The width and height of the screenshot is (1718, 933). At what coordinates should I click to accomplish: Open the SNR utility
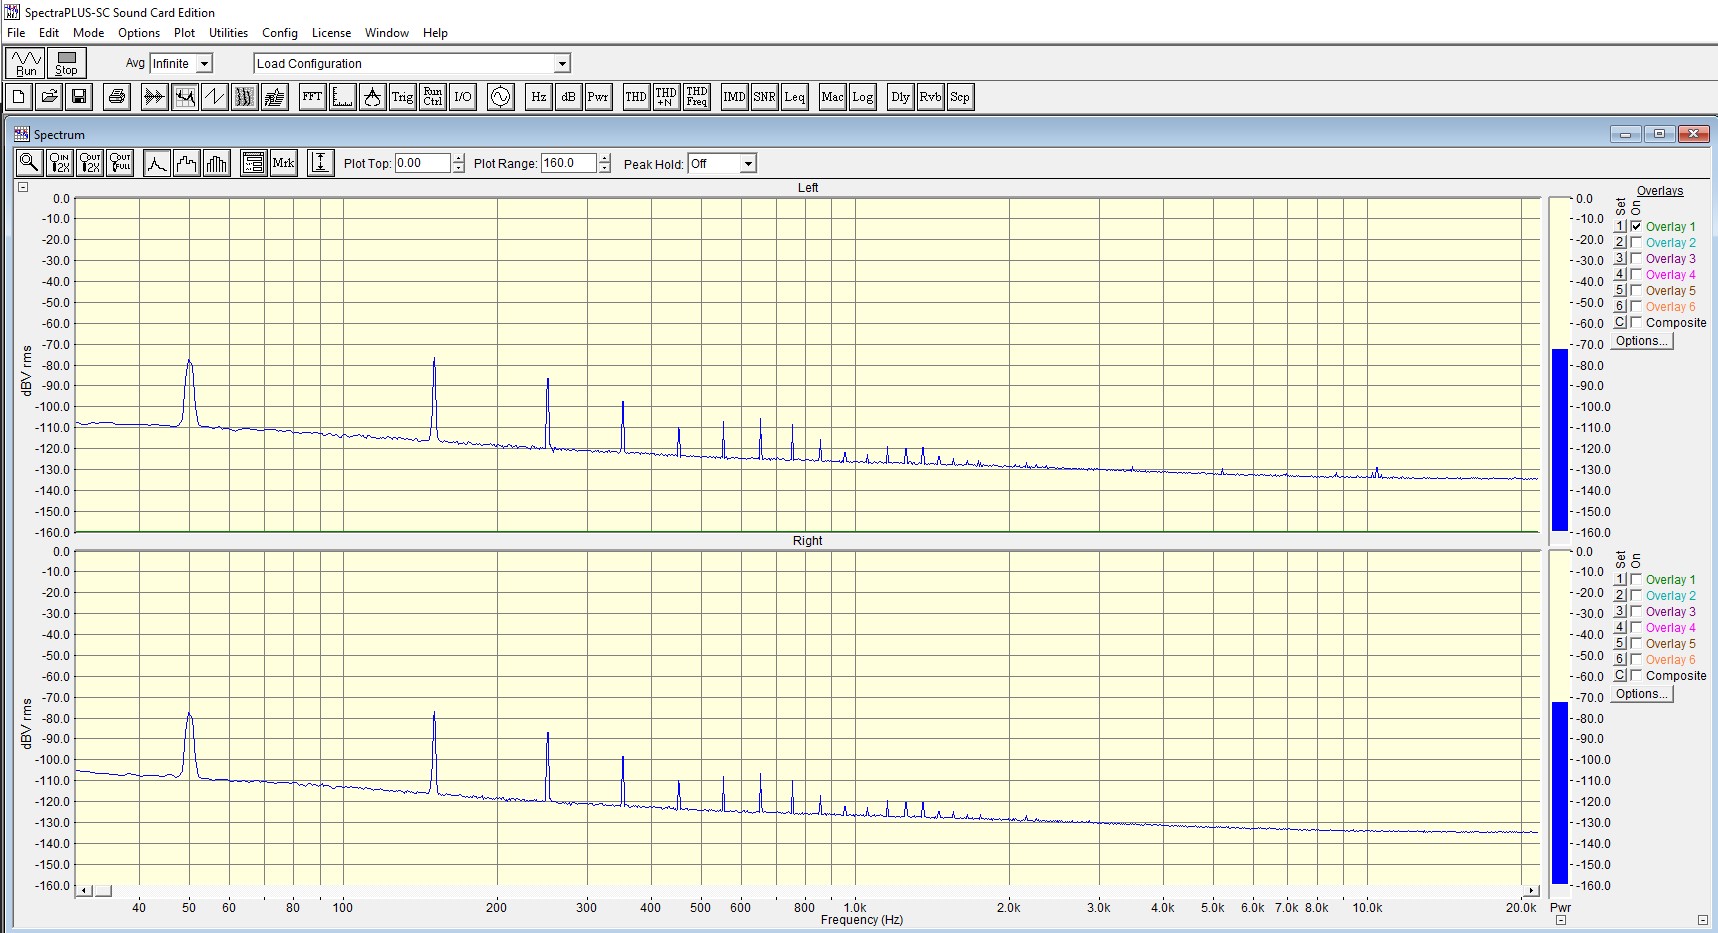[x=764, y=97]
